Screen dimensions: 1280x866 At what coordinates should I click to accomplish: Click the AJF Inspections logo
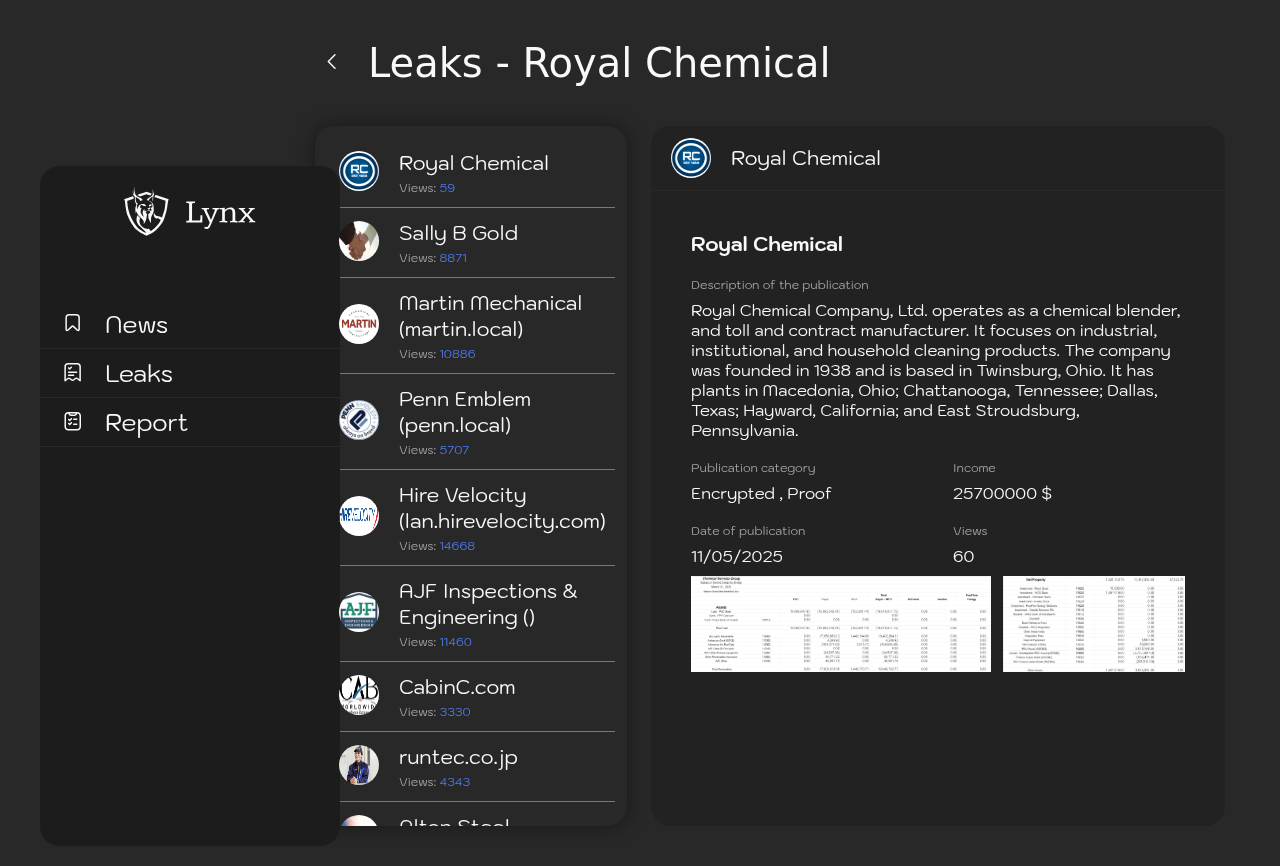[359, 612]
